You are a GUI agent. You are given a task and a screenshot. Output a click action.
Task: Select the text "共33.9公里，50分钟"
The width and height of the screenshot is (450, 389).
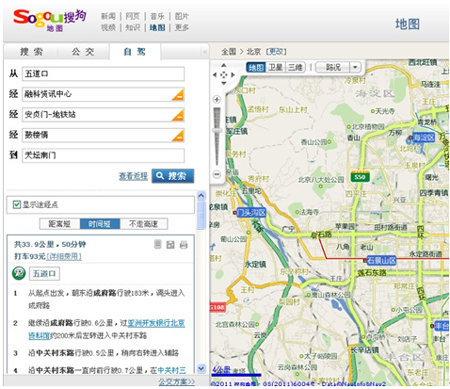50,245
